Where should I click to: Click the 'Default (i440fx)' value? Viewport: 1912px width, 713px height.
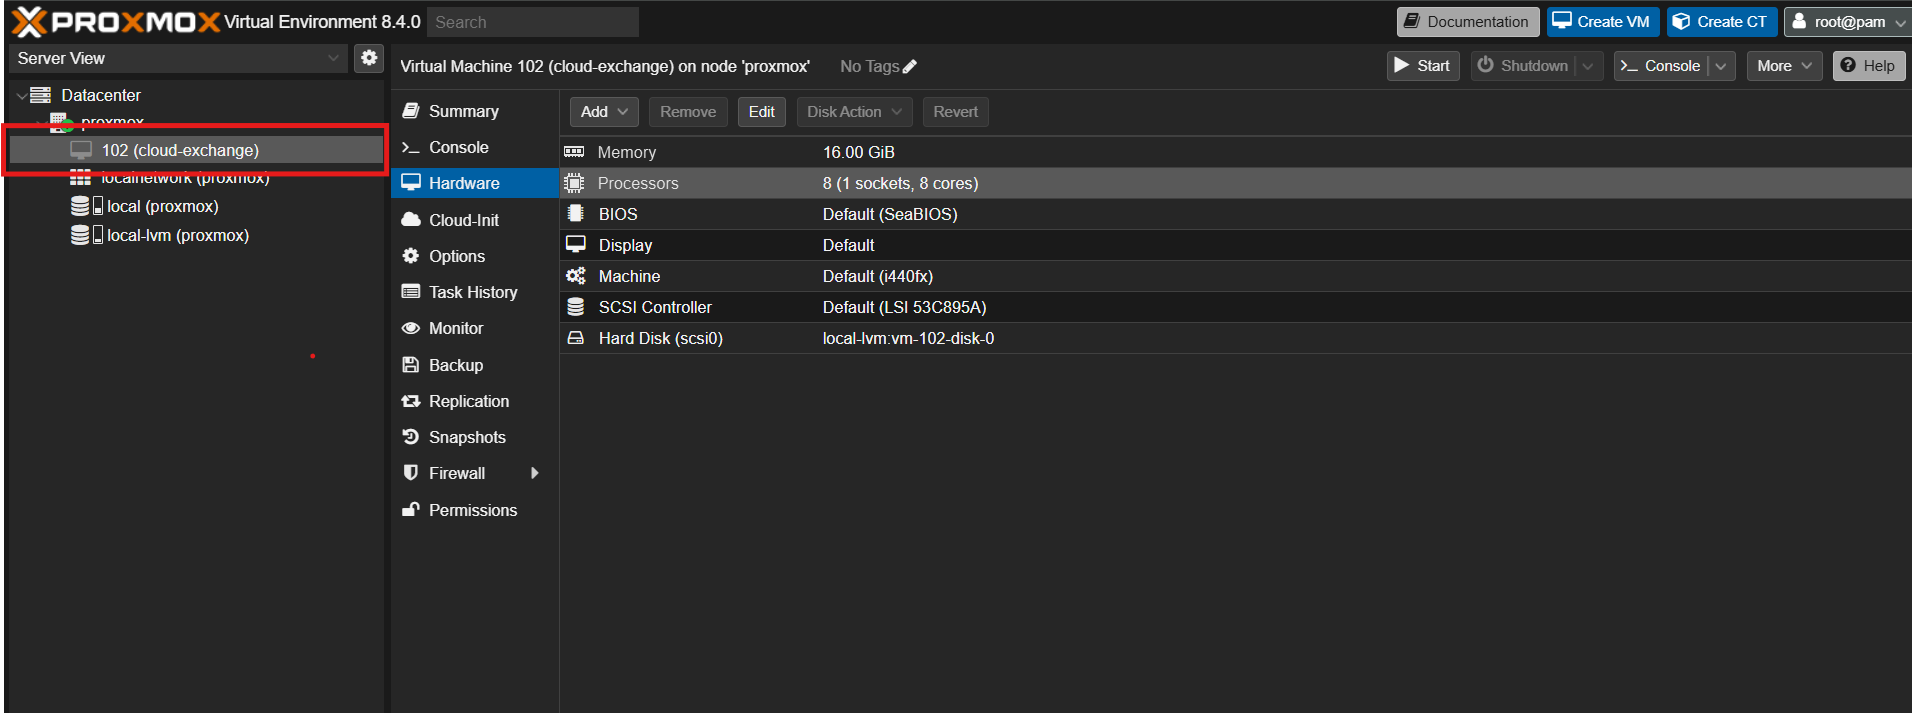878,276
